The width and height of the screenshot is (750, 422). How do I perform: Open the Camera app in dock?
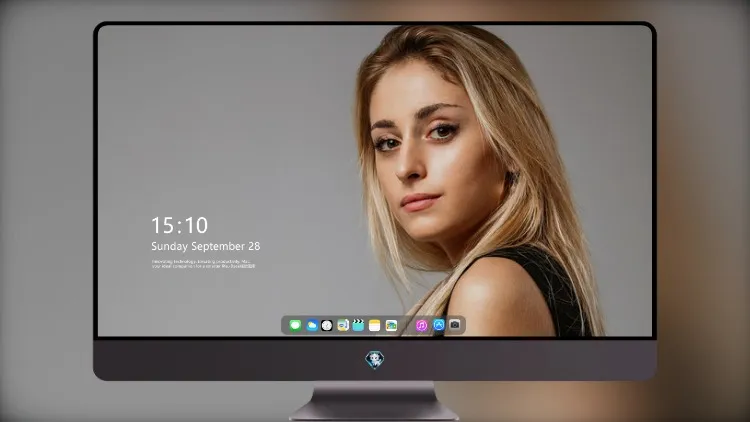(x=455, y=325)
